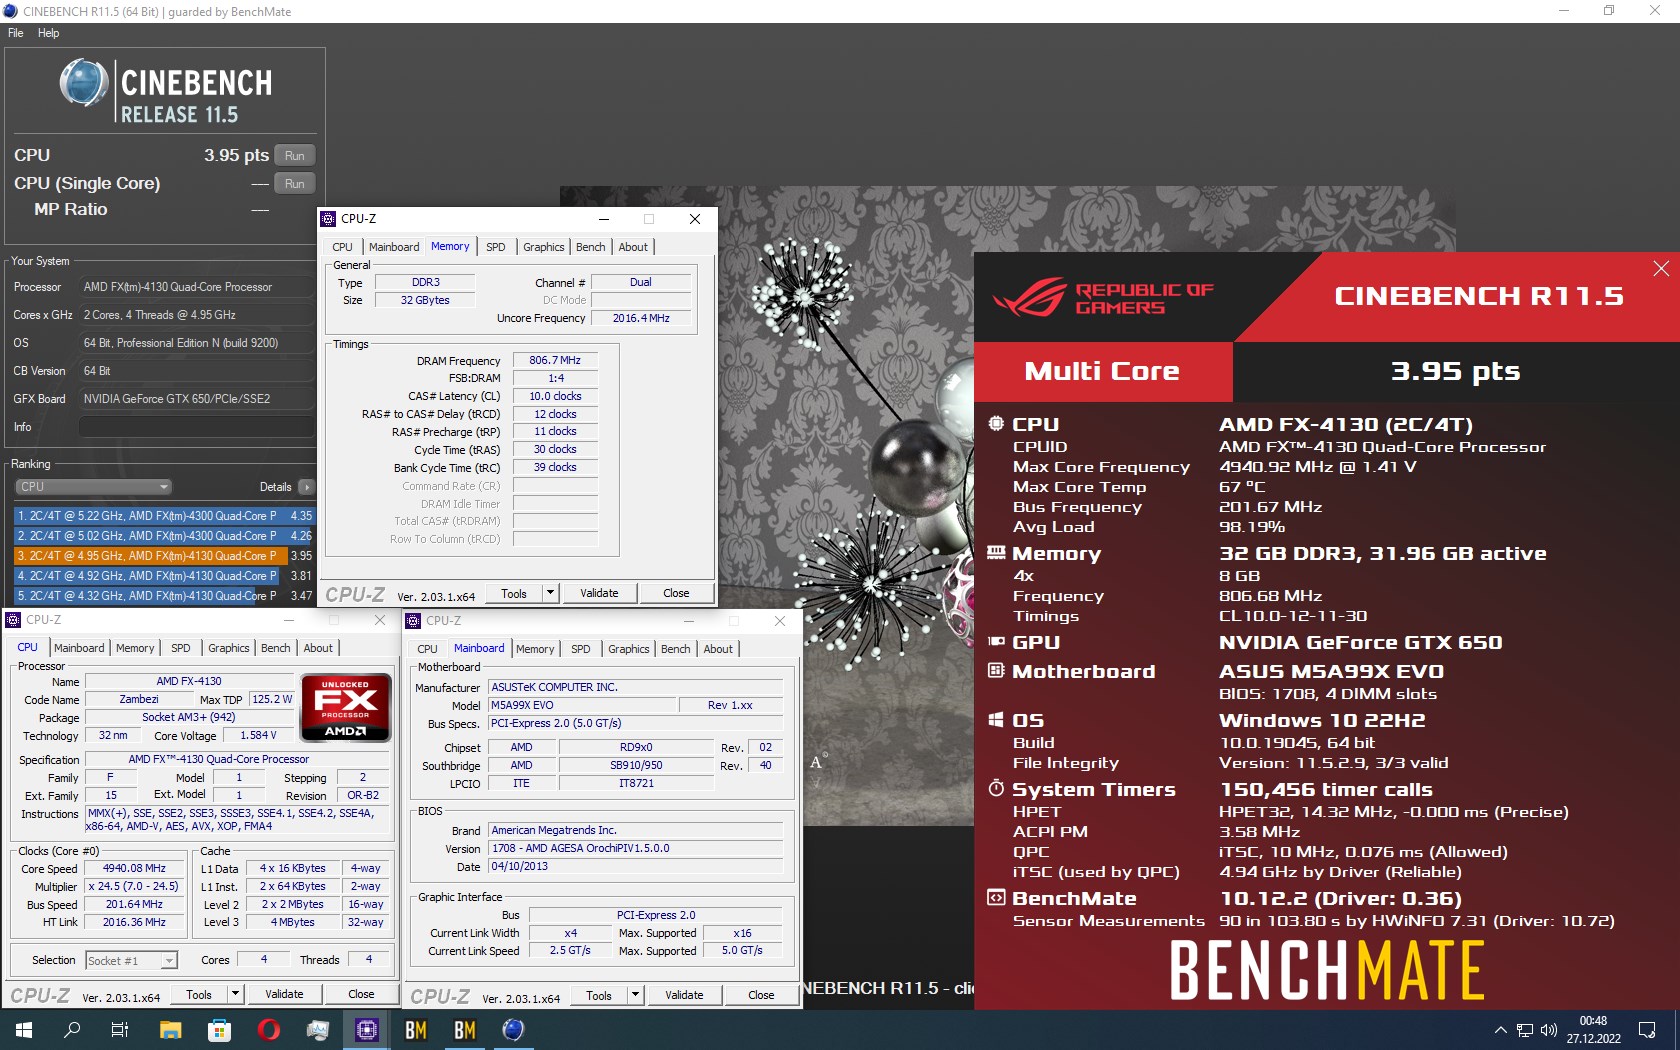Image resolution: width=1680 pixels, height=1050 pixels.
Task: Open notification center icon
Action: (1646, 1030)
